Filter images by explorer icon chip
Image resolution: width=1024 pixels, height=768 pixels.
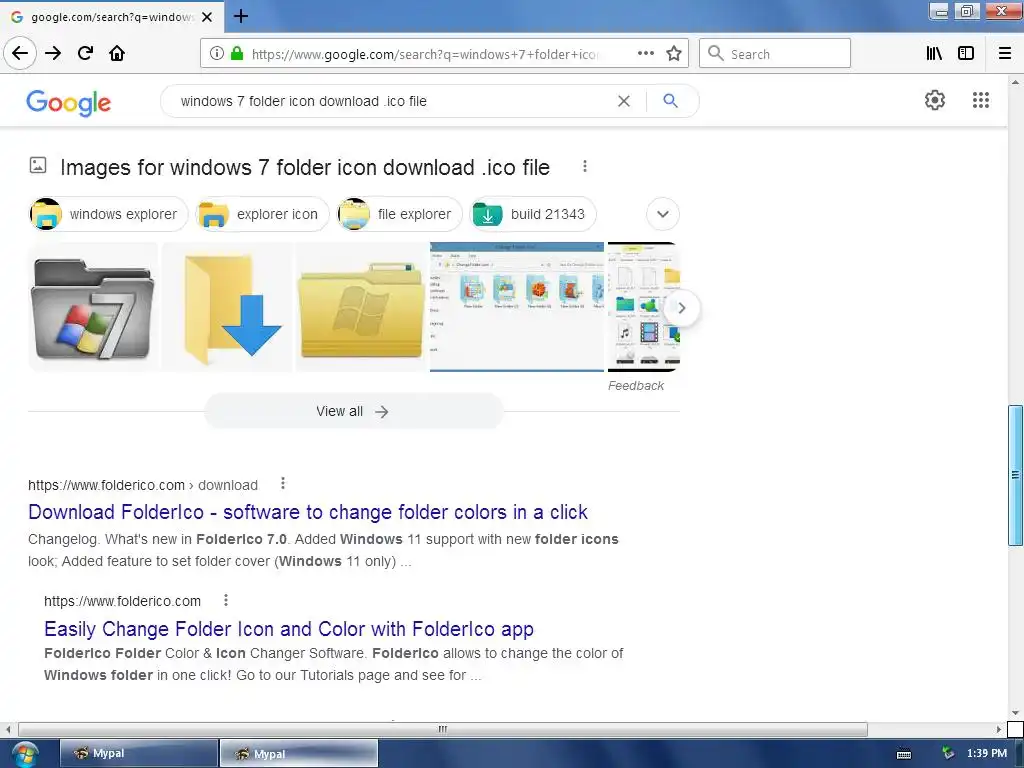(x=265, y=214)
